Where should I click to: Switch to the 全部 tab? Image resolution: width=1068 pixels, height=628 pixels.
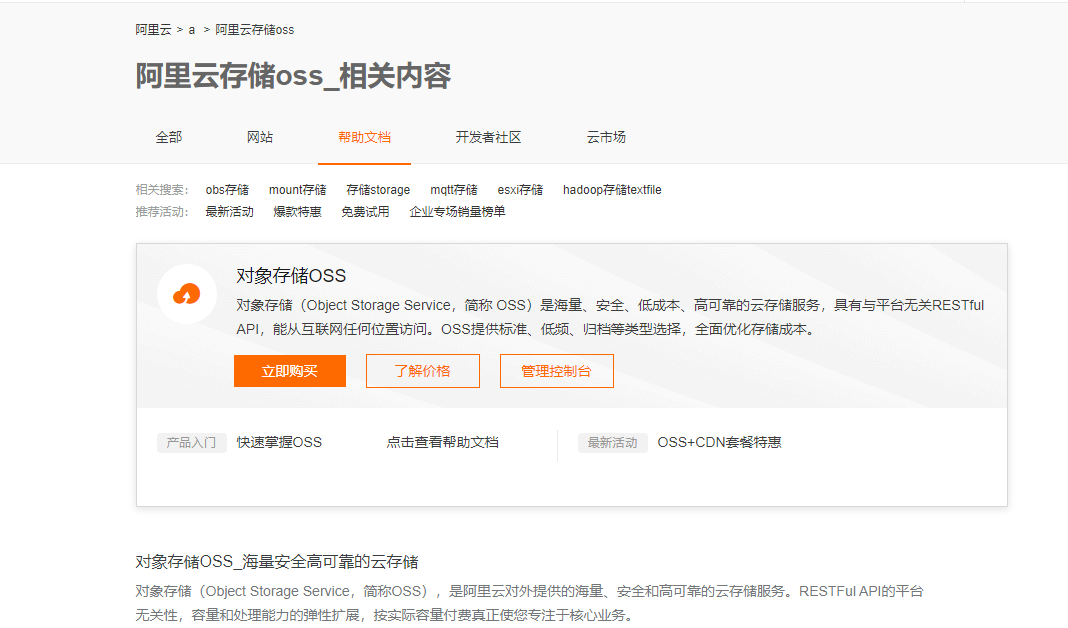169,137
